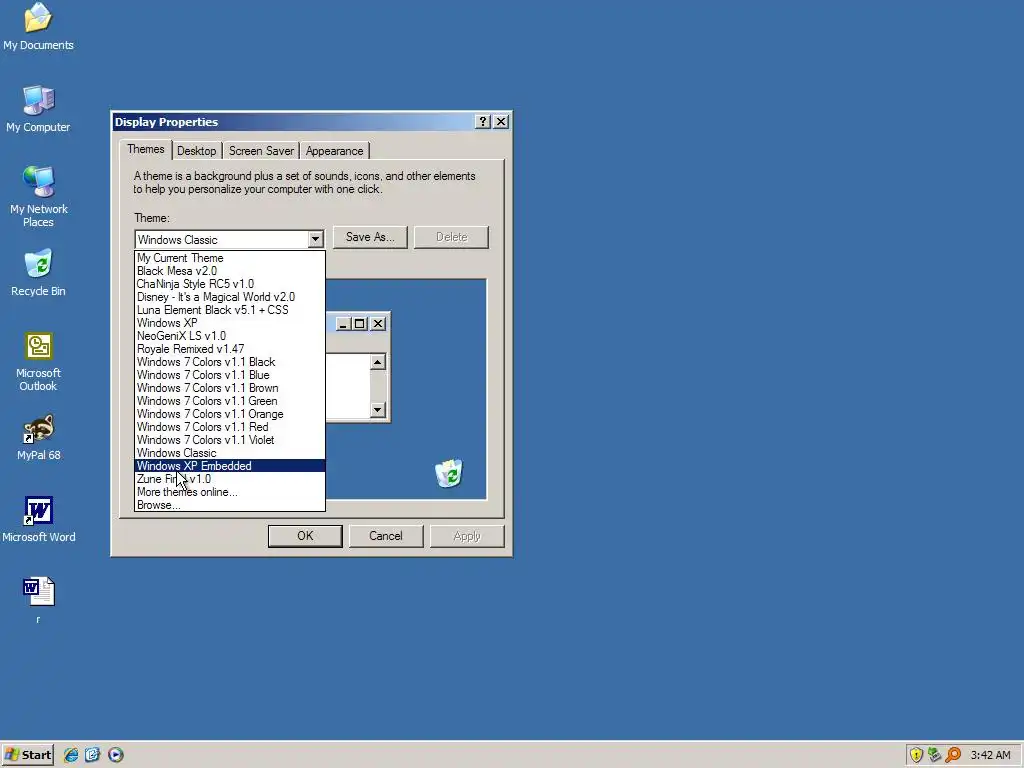
Task: Choose My Current Theme from list
Action: 230,258
